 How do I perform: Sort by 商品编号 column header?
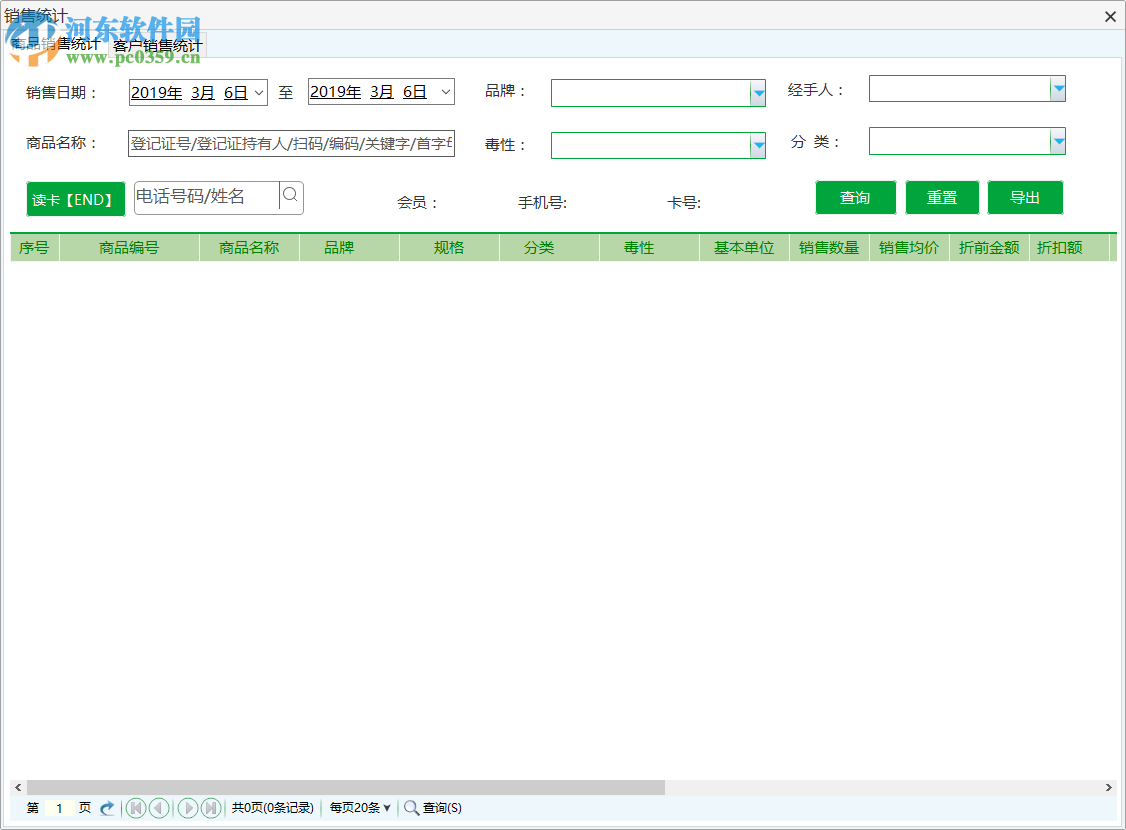129,248
